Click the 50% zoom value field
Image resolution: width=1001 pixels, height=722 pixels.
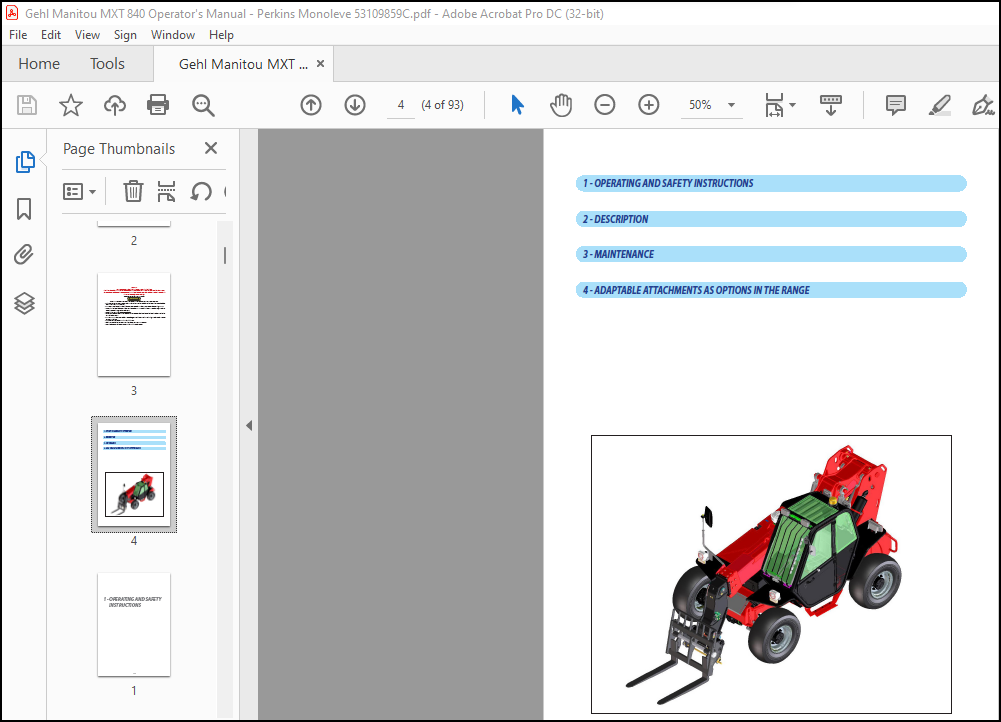(x=700, y=105)
